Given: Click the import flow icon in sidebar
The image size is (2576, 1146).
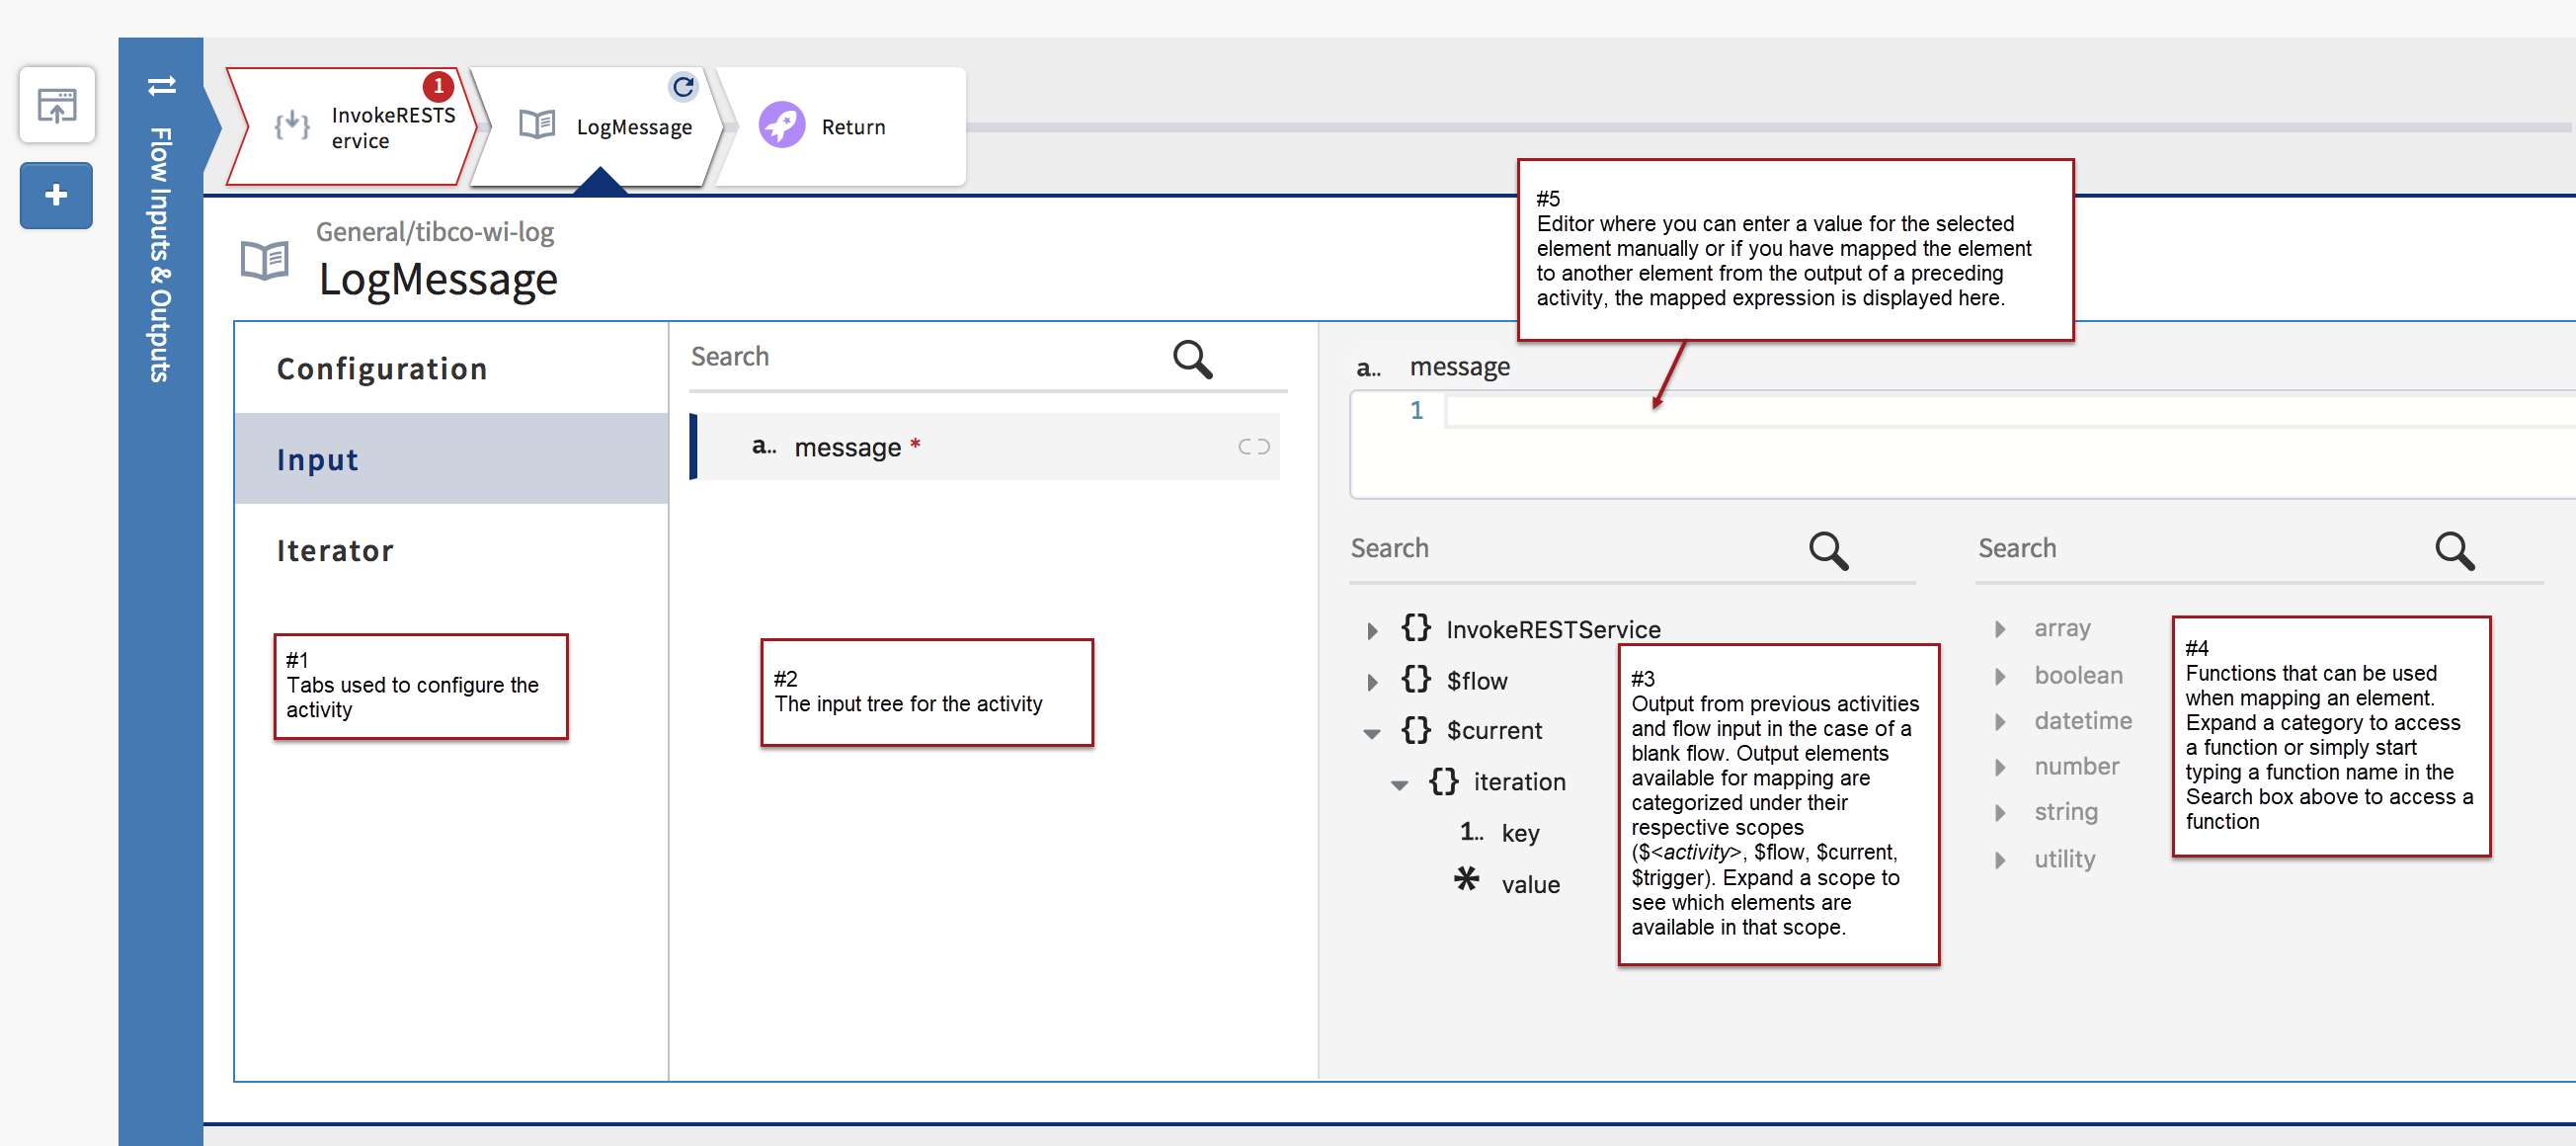Looking at the screenshot, I should [57, 105].
